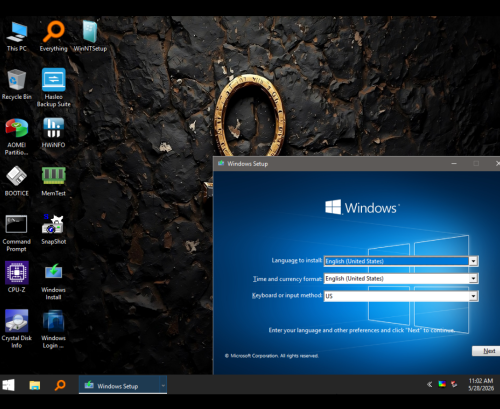Select the BOOTICE desktop icon

tap(17, 181)
